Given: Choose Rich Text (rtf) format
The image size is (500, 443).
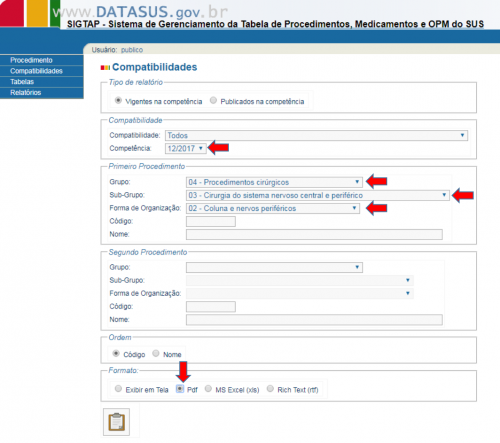Looking at the screenshot, I should coord(270,389).
